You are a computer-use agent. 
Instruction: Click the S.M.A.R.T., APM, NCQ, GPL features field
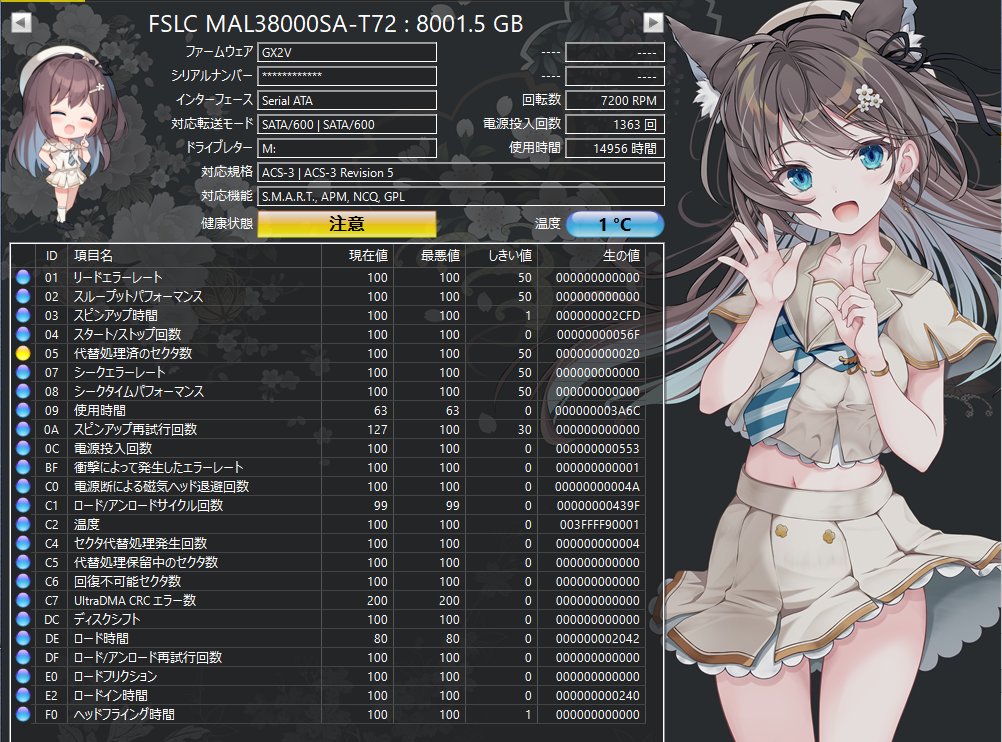461,196
